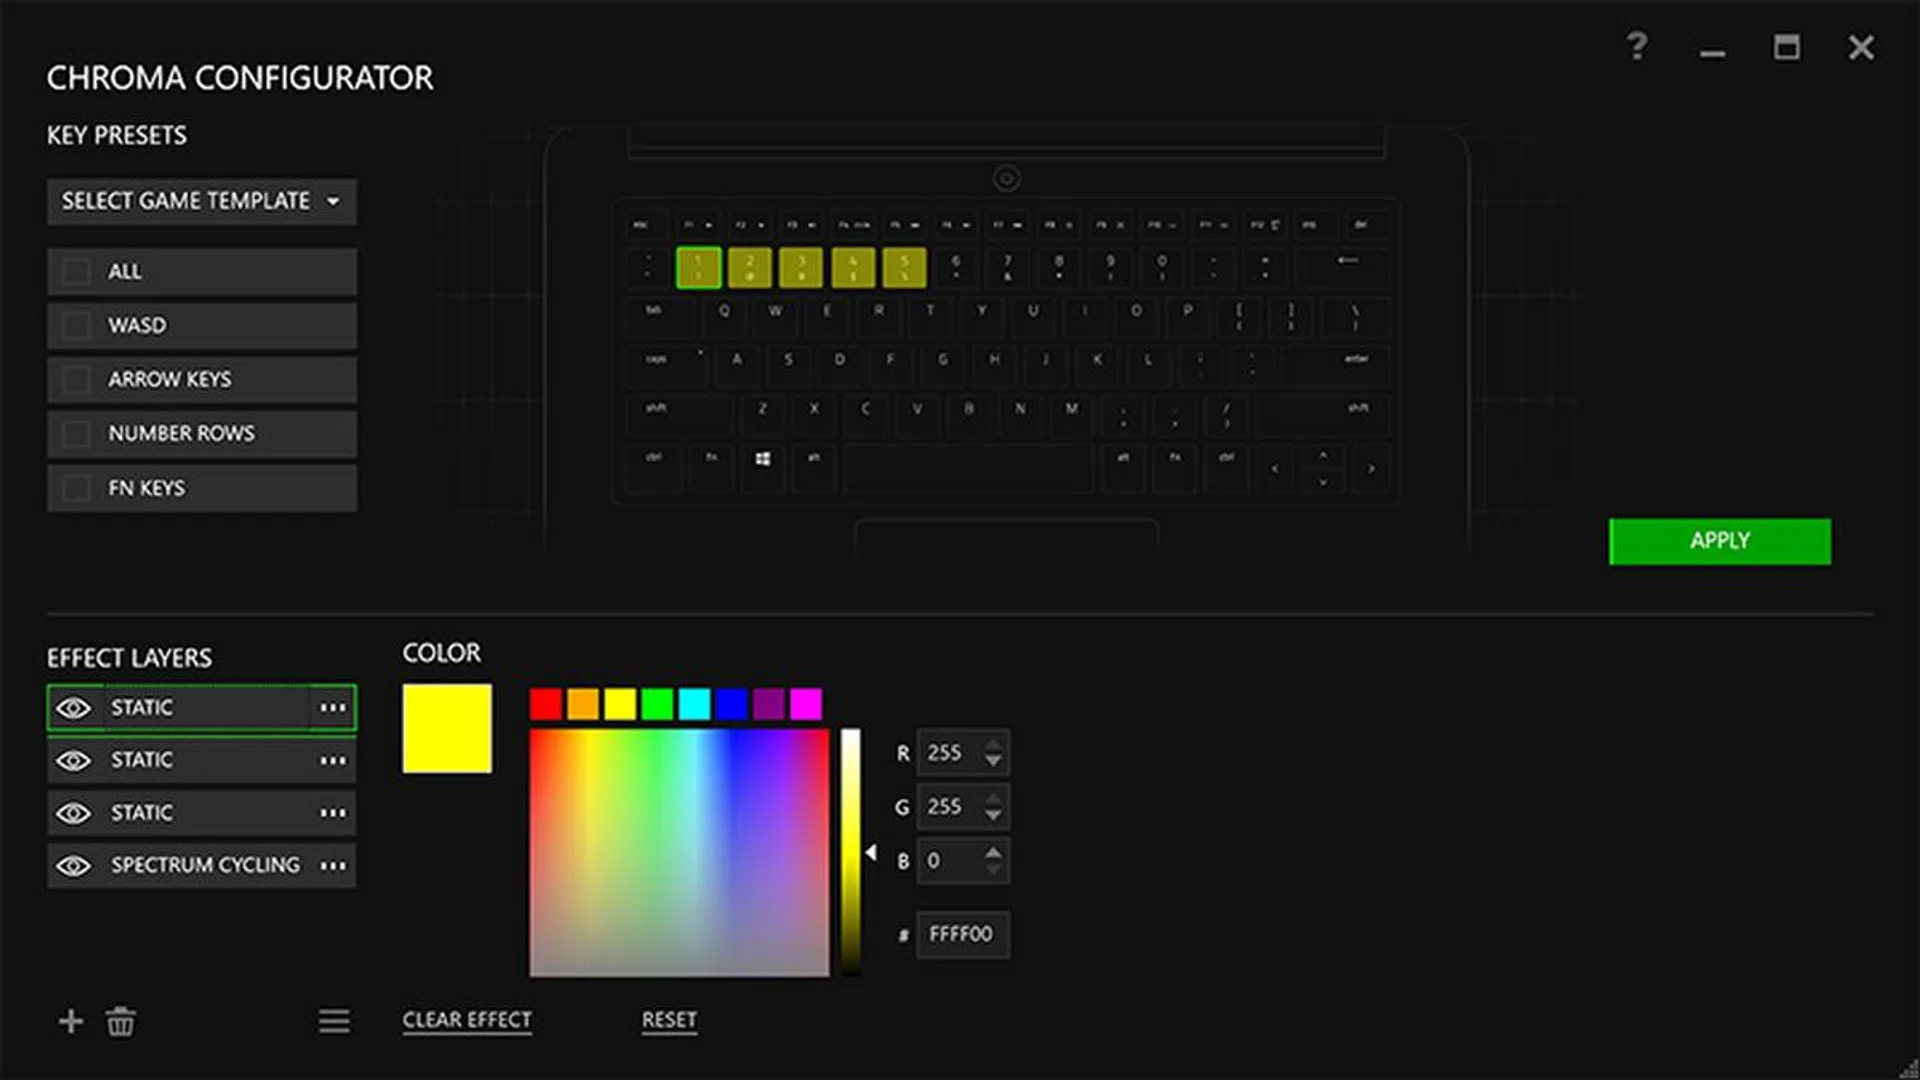Increase the R value with up arrow
1920x1080 pixels.
(x=993, y=744)
